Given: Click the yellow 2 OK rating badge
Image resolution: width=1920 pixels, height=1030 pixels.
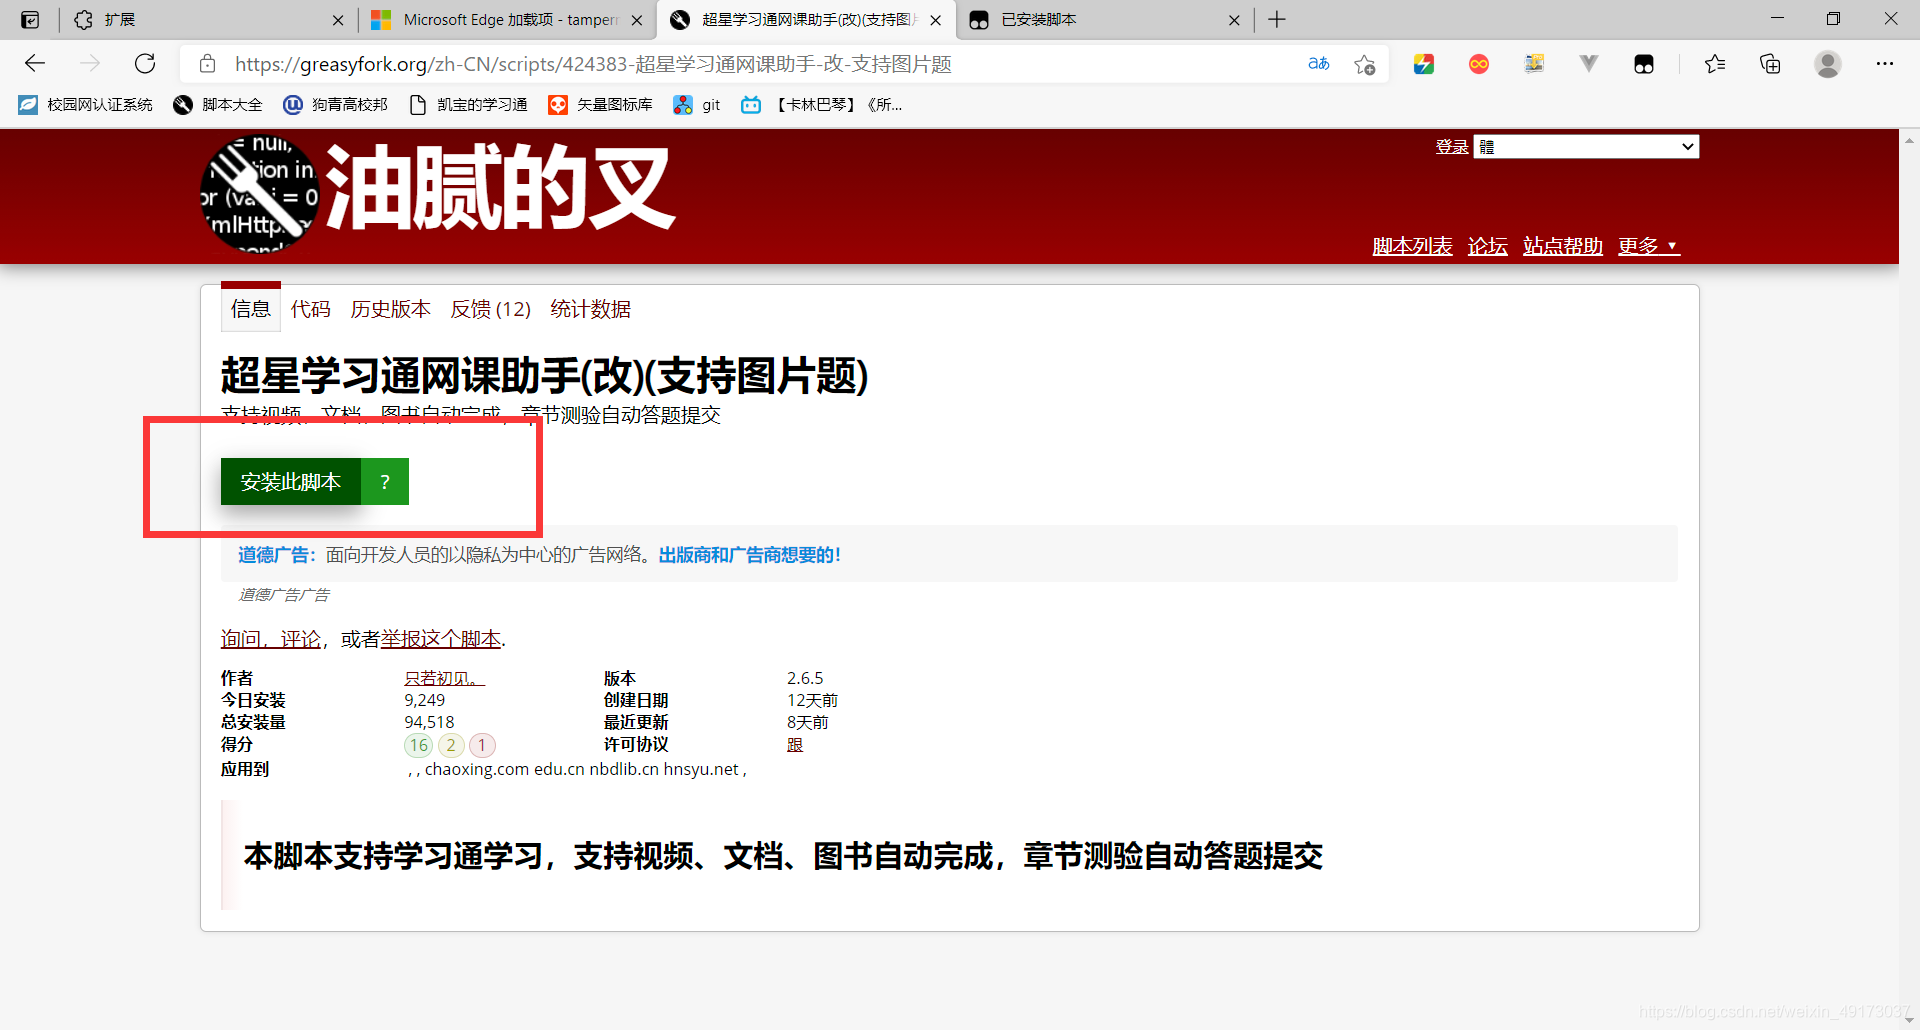Looking at the screenshot, I should coord(452,745).
